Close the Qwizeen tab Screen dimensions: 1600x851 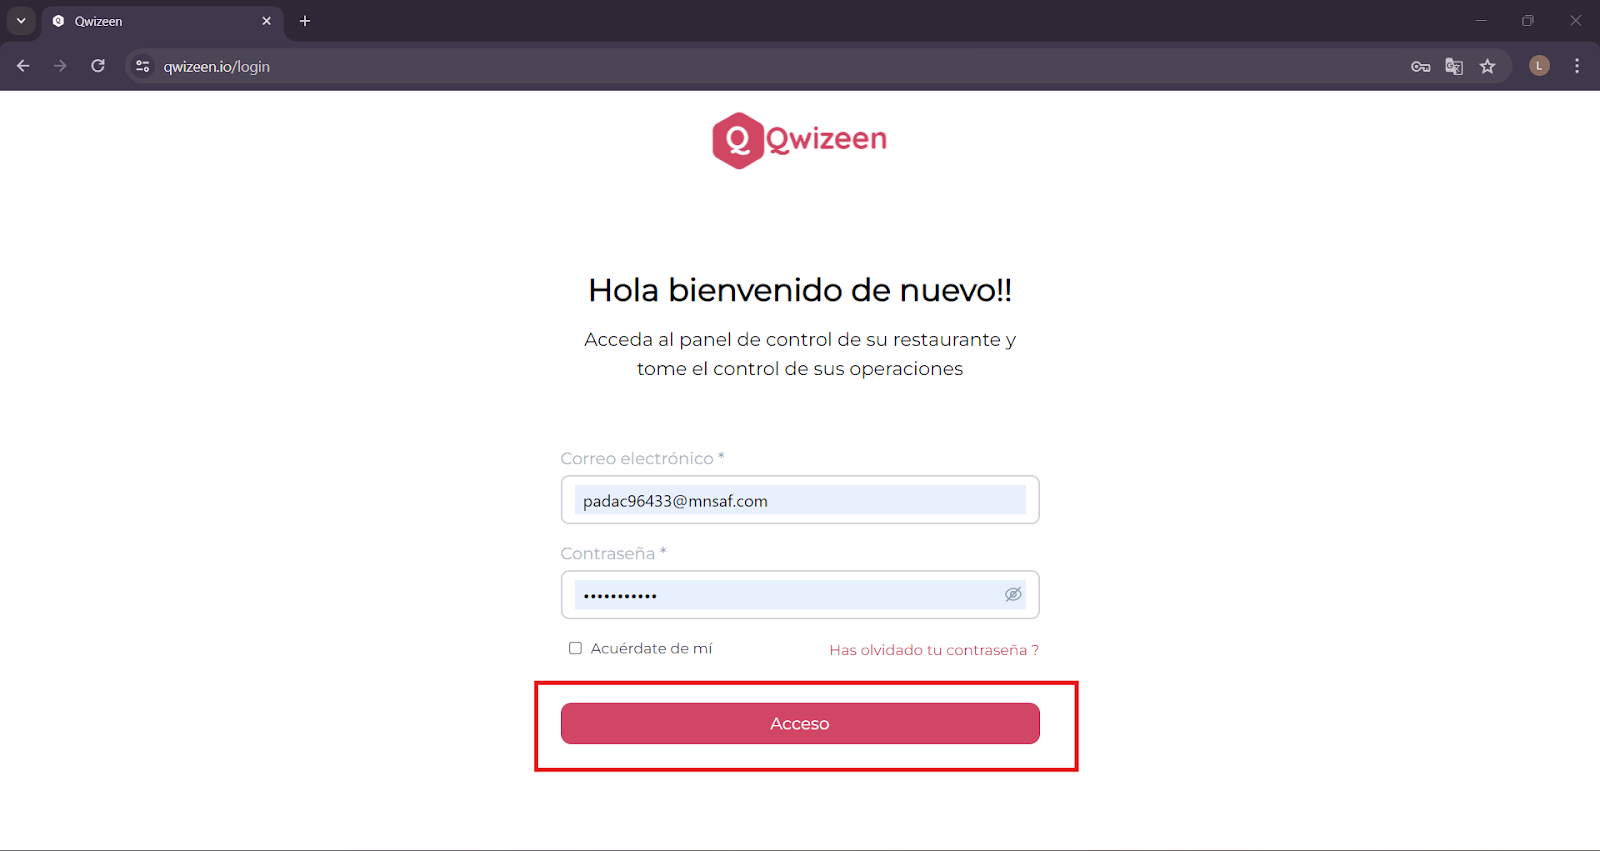(266, 21)
